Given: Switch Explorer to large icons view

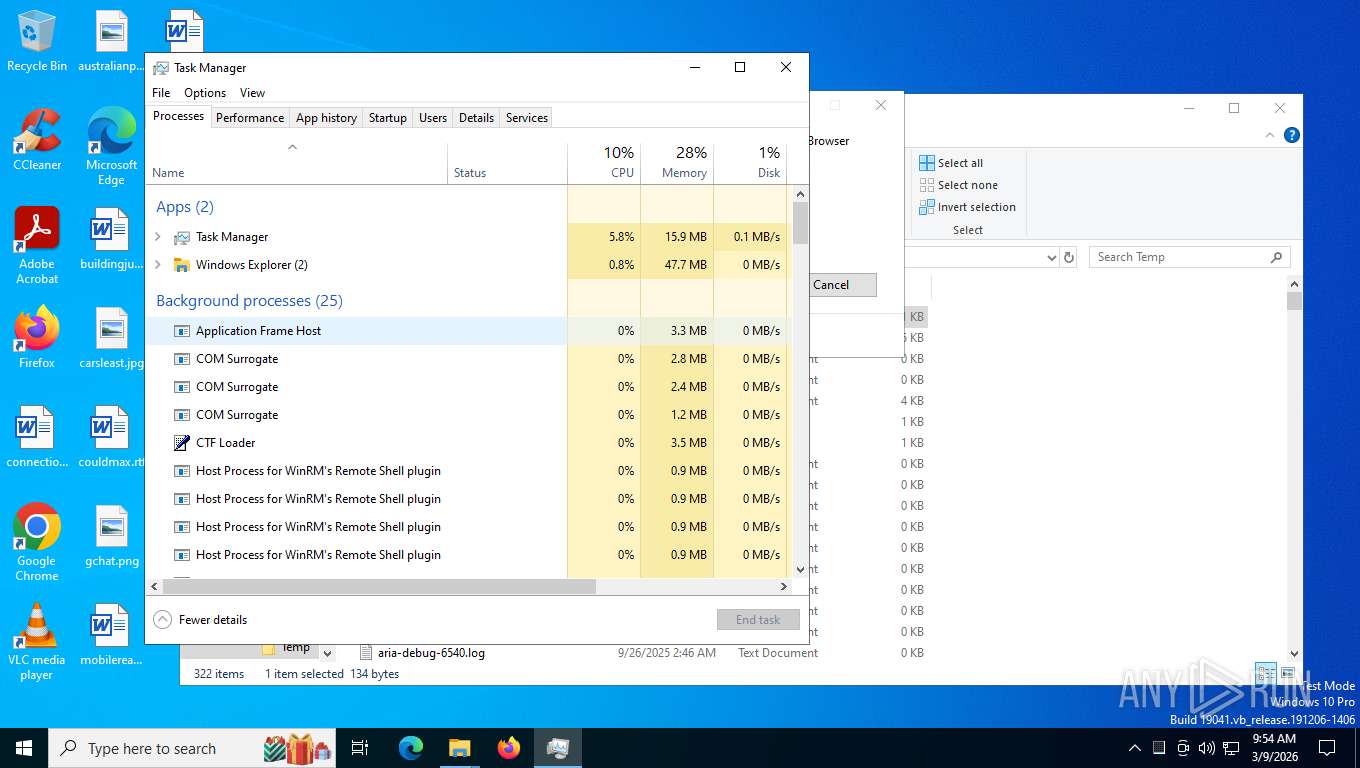Looking at the screenshot, I should 1287,674.
